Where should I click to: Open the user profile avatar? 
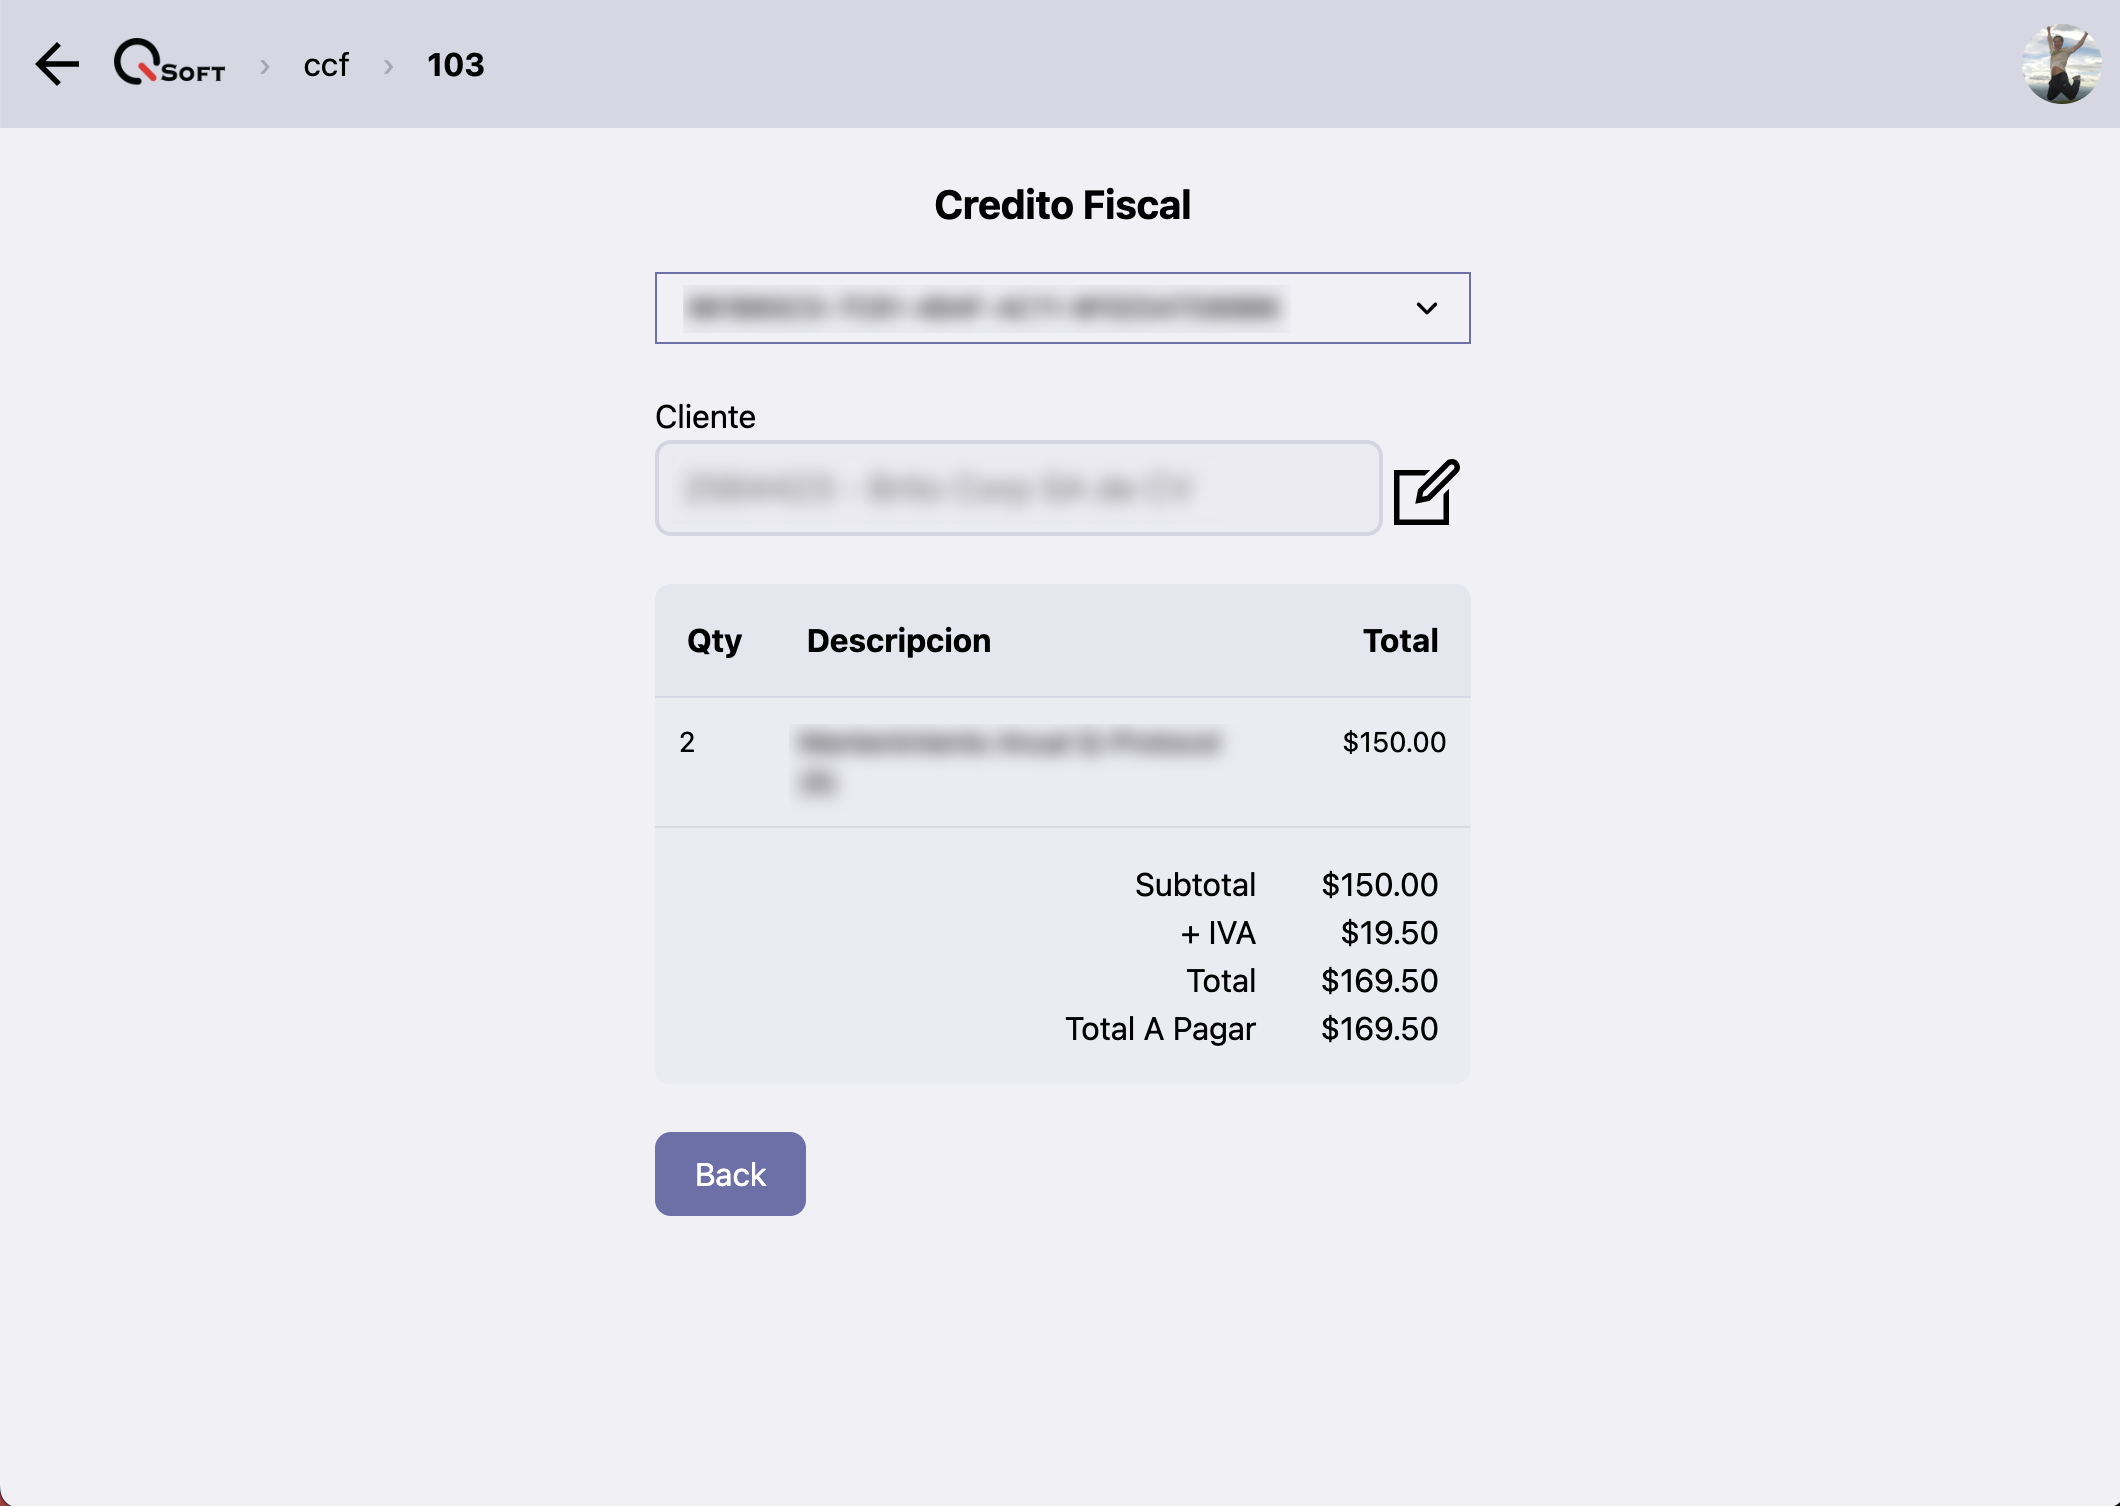[x=2061, y=65]
